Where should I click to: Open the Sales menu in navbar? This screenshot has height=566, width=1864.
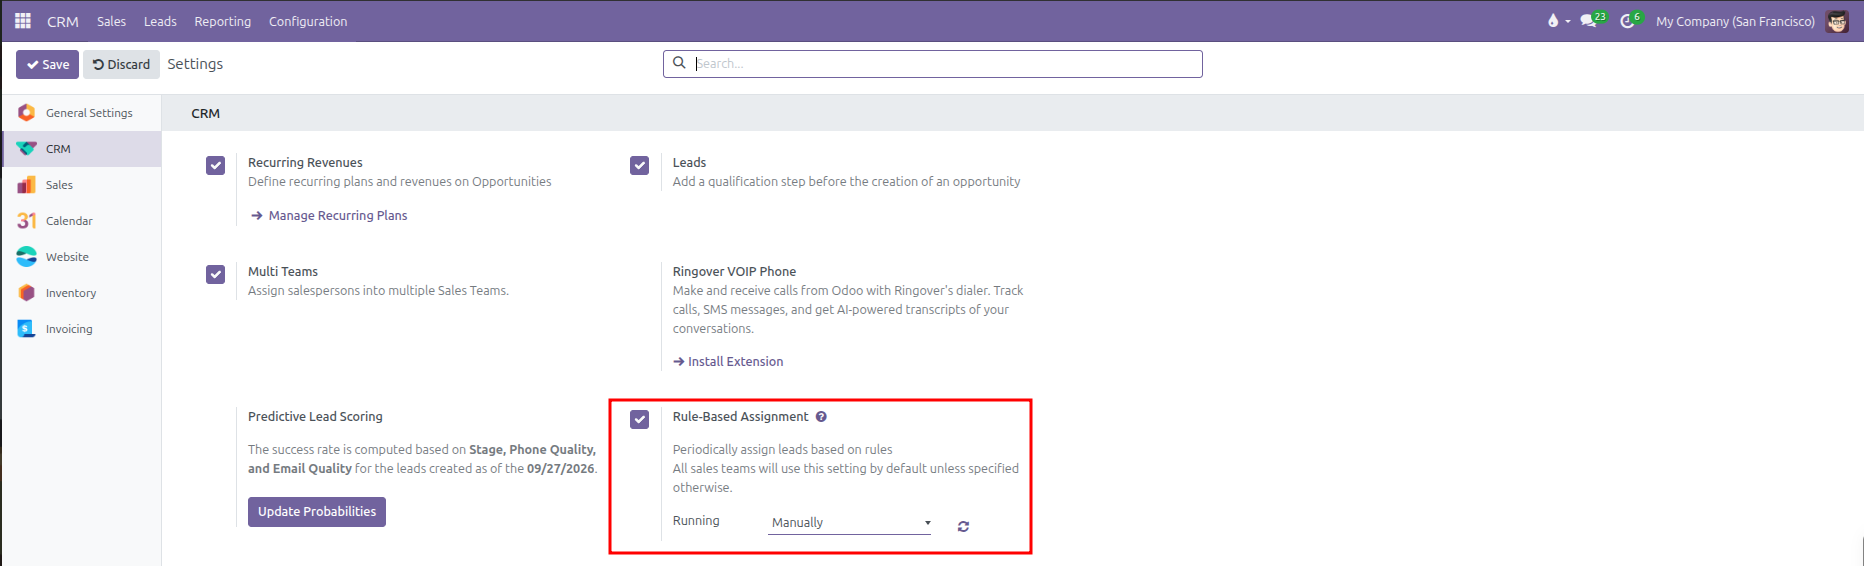112,21
